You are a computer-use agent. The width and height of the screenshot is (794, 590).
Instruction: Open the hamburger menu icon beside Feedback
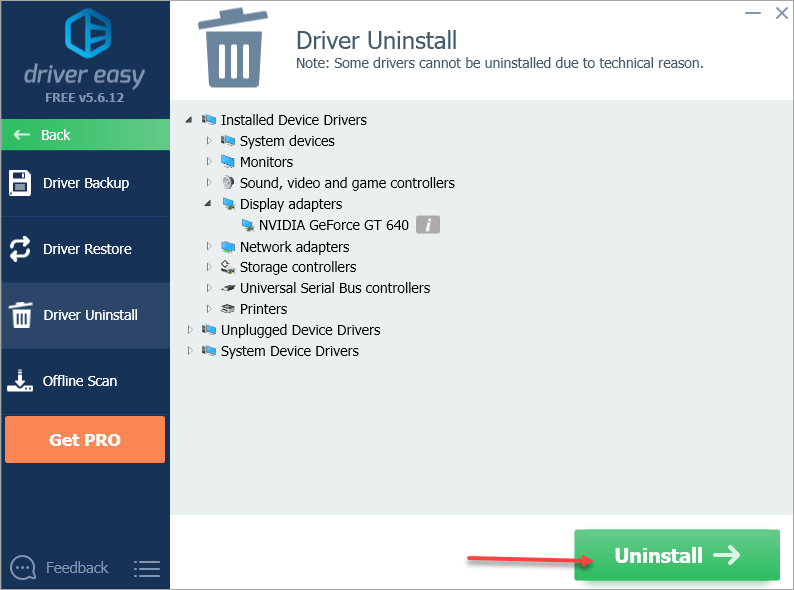(x=147, y=569)
